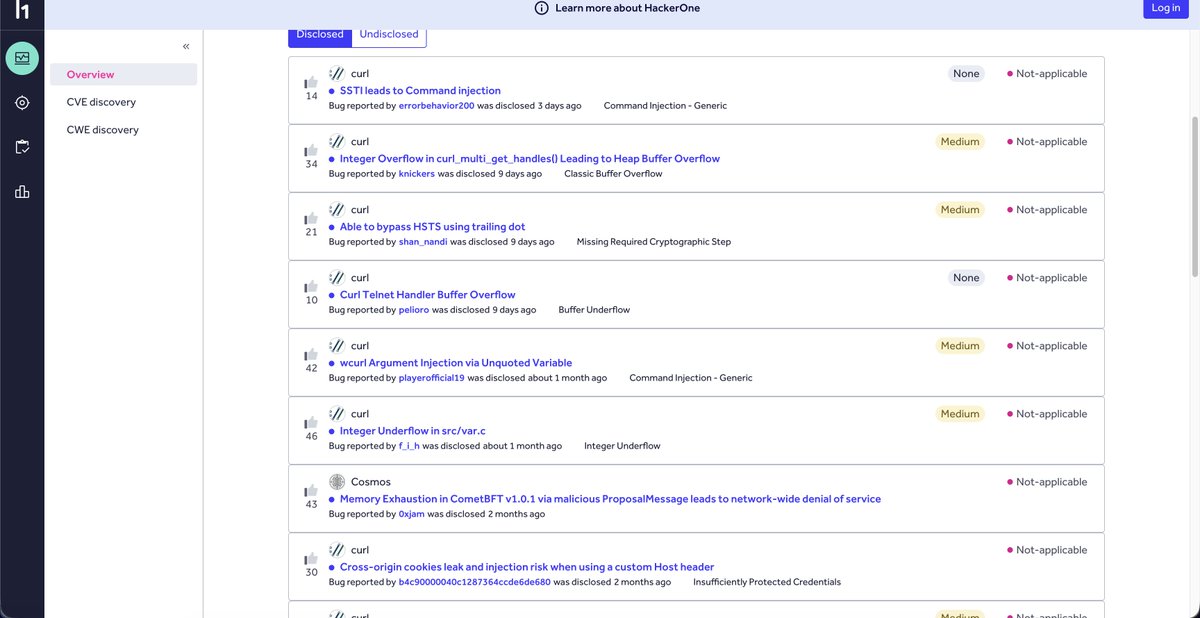This screenshot has width=1200, height=618.
Task: Open Cross-origin cookies leak report
Action: (527, 567)
